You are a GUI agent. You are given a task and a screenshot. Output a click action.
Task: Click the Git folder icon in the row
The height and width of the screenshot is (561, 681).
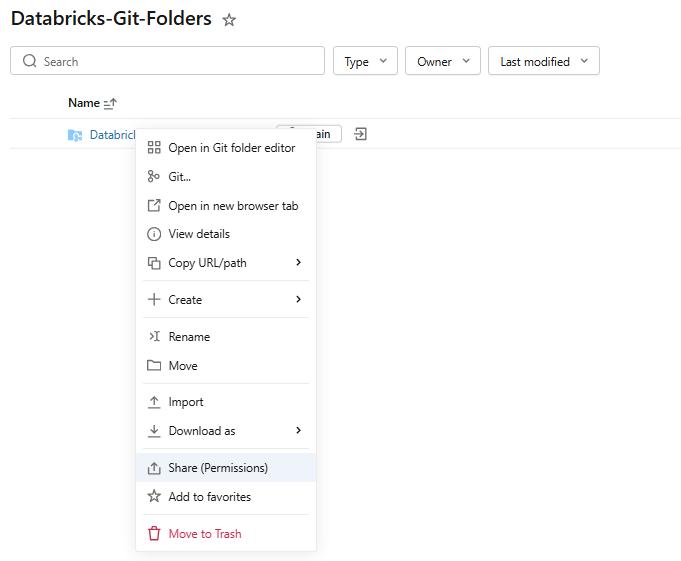pyautogui.click(x=75, y=135)
